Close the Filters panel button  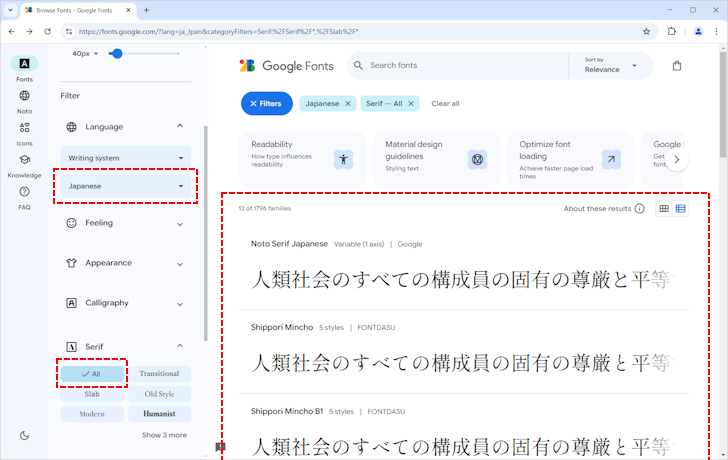pyautogui.click(x=266, y=104)
